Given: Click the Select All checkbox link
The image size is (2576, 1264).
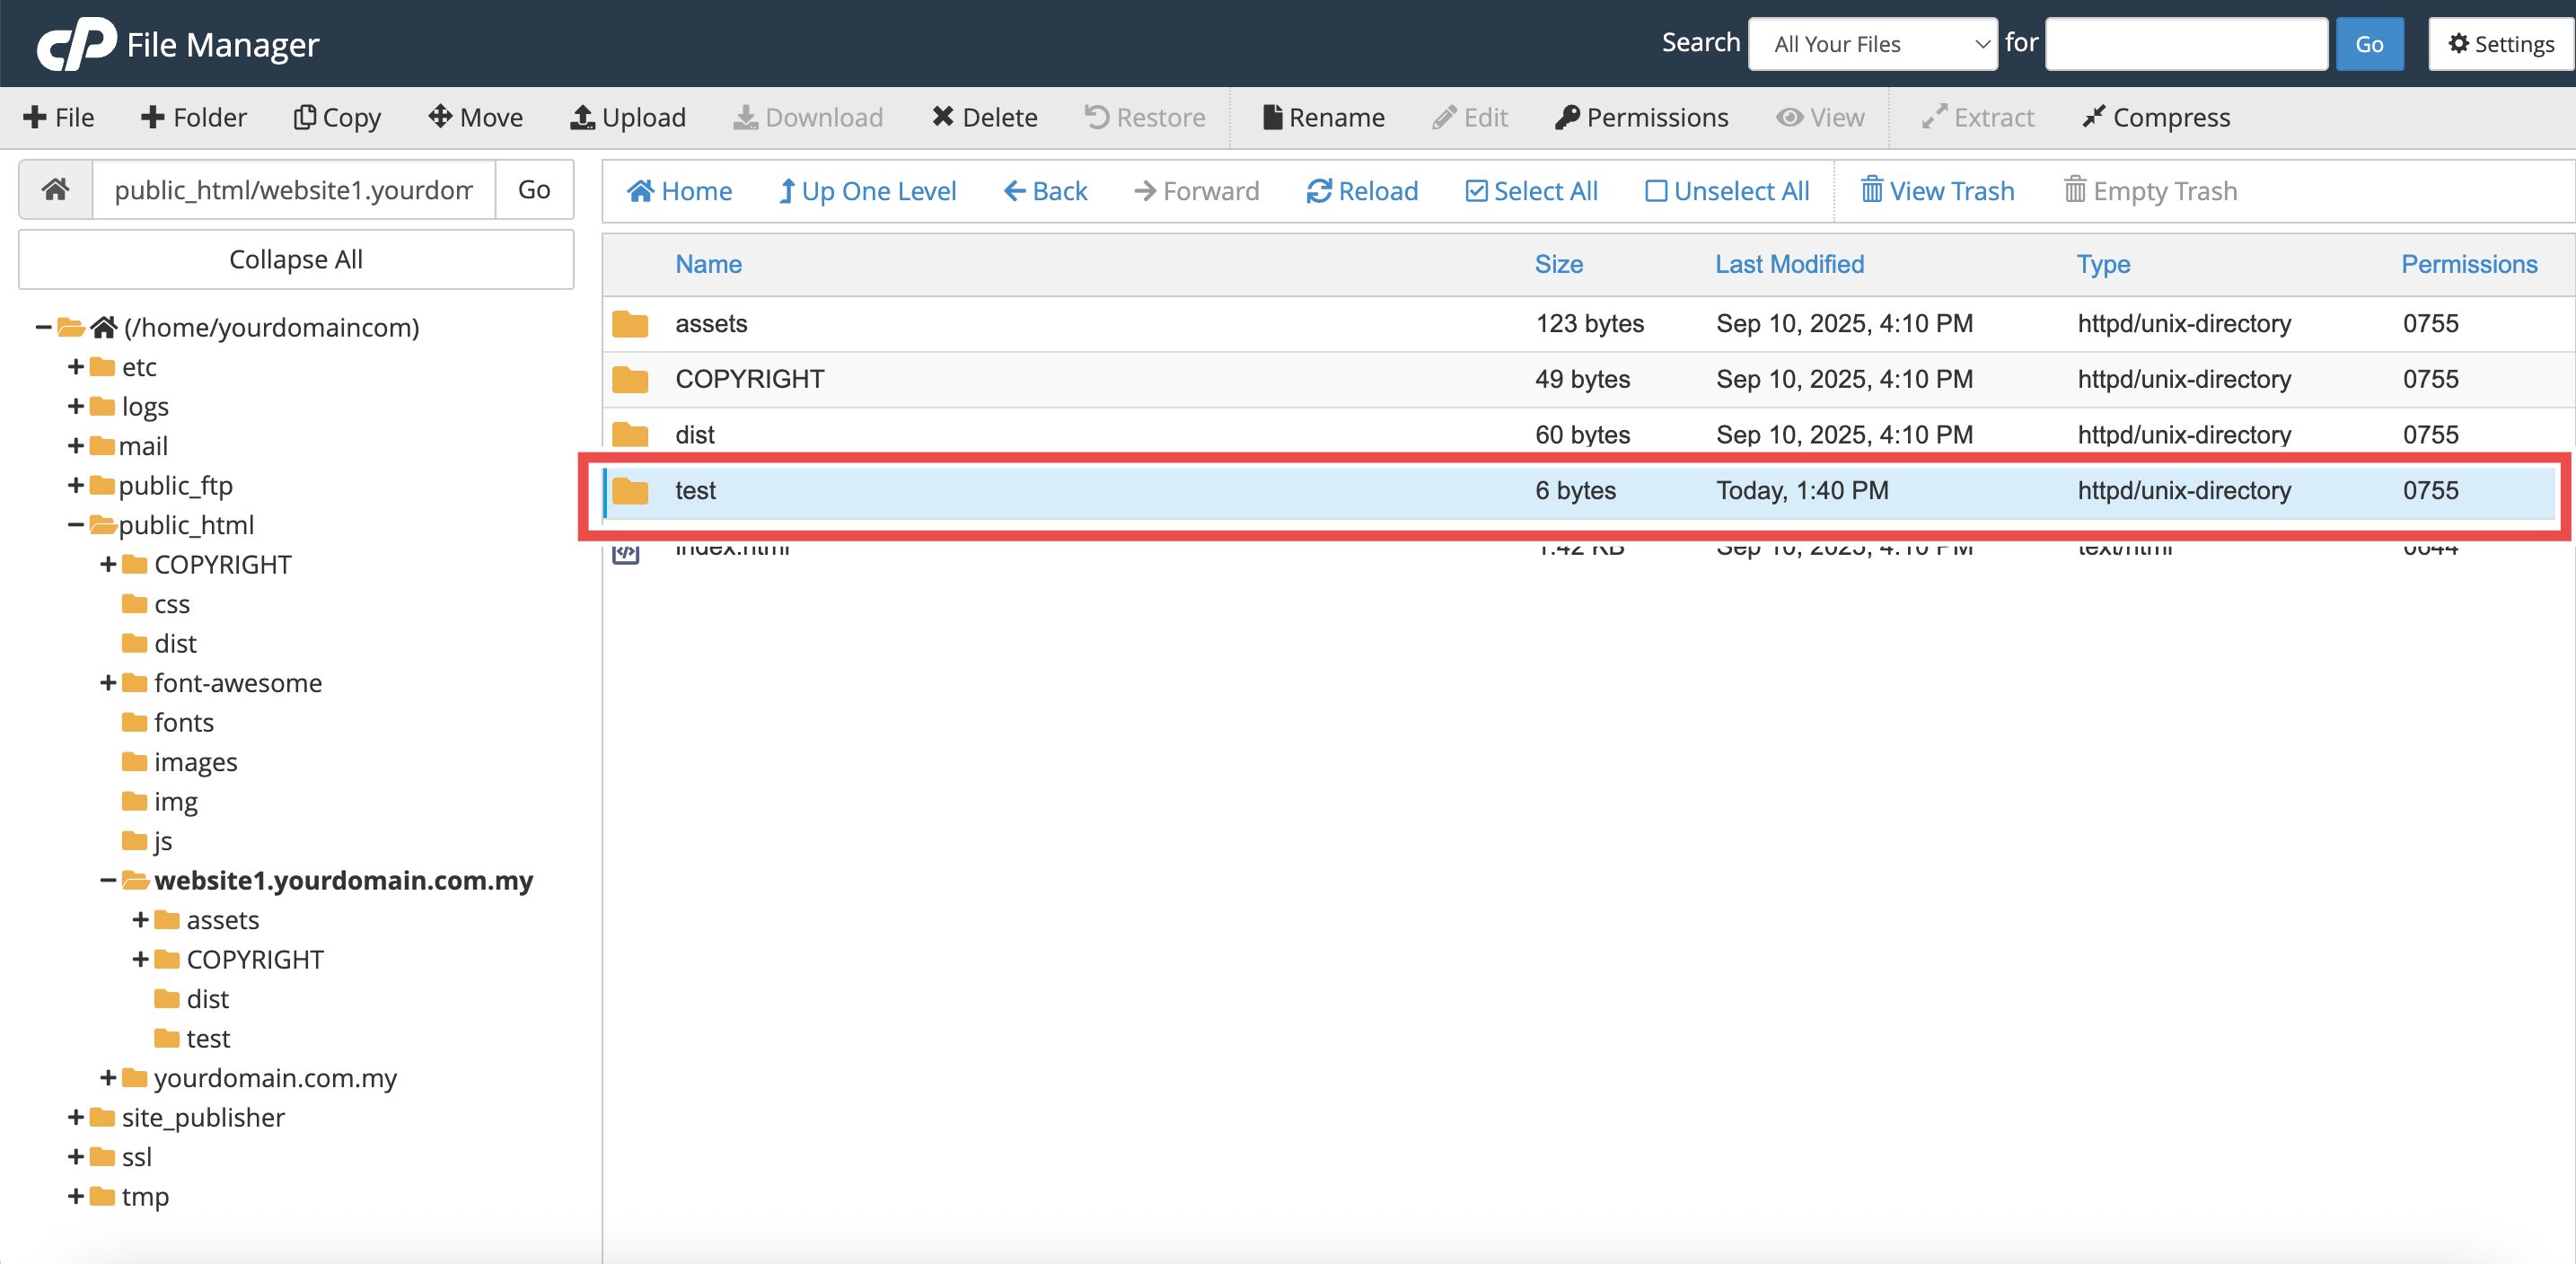Looking at the screenshot, I should 1532,191.
